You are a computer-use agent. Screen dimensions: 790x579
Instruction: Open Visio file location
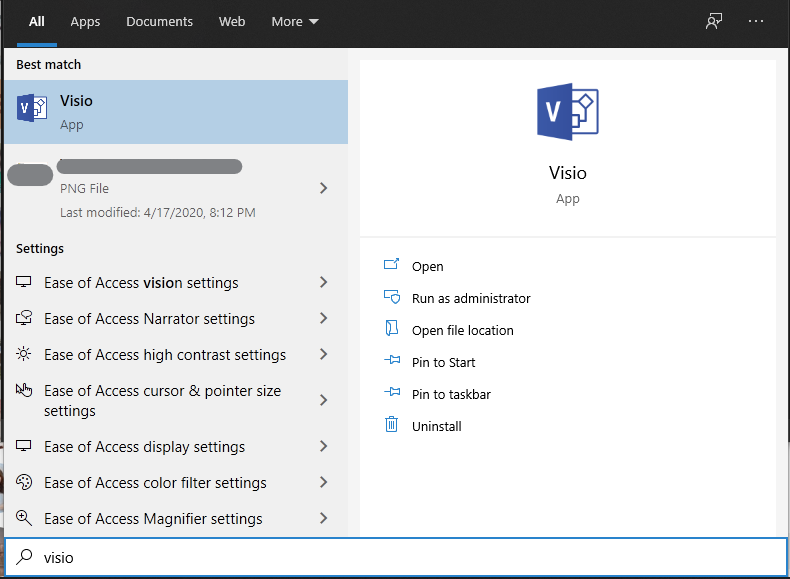point(462,330)
